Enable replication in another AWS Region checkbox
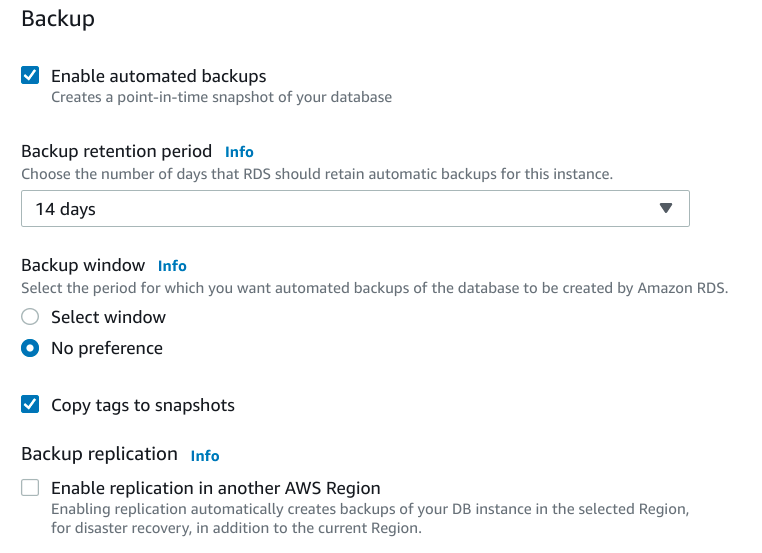This screenshot has height=553, width=762. (x=31, y=488)
